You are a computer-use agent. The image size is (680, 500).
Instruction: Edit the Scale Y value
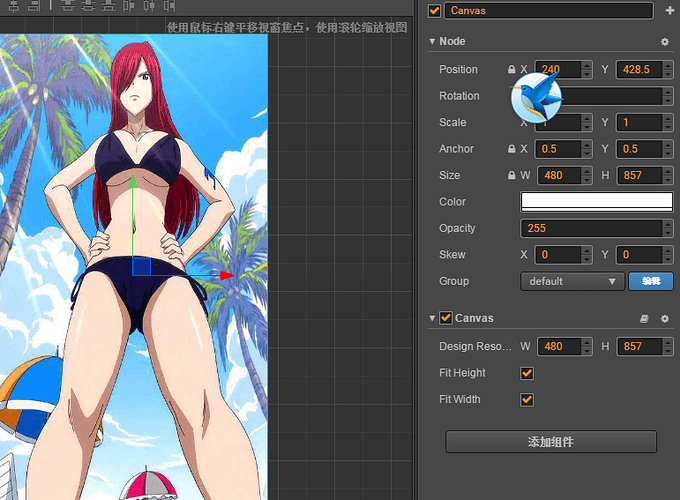coord(639,122)
